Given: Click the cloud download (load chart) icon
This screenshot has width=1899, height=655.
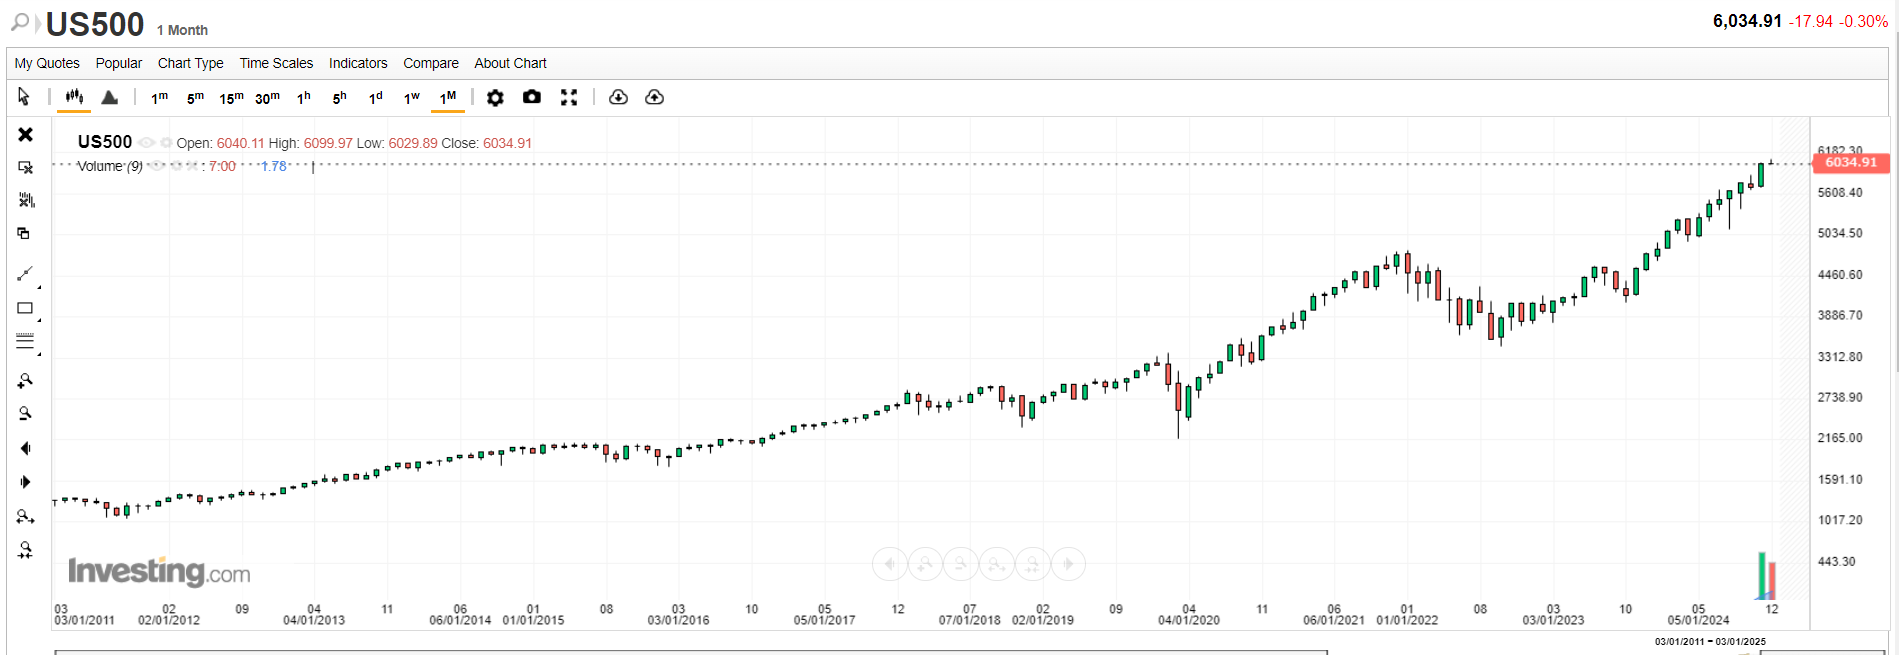Looking at the screenshot, I should [x=618, y=97].
